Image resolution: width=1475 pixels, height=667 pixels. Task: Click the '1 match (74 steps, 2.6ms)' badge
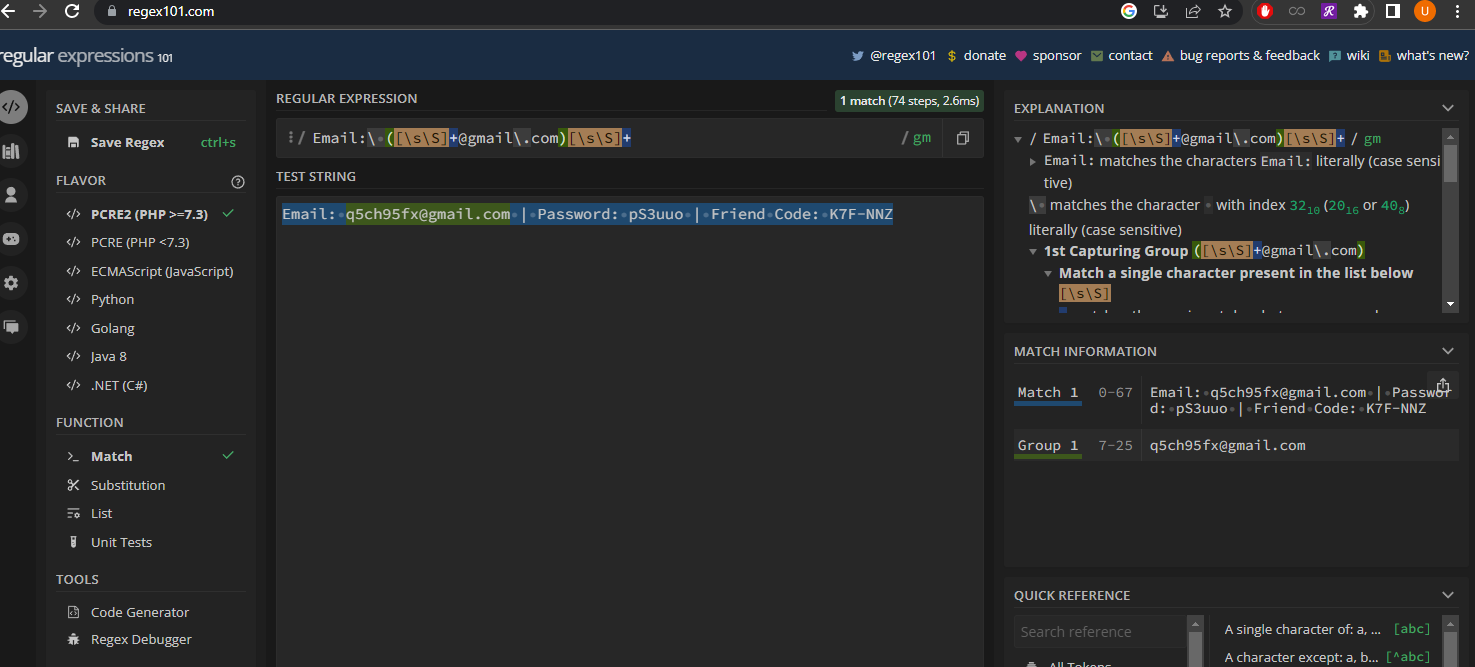point(909,101)
